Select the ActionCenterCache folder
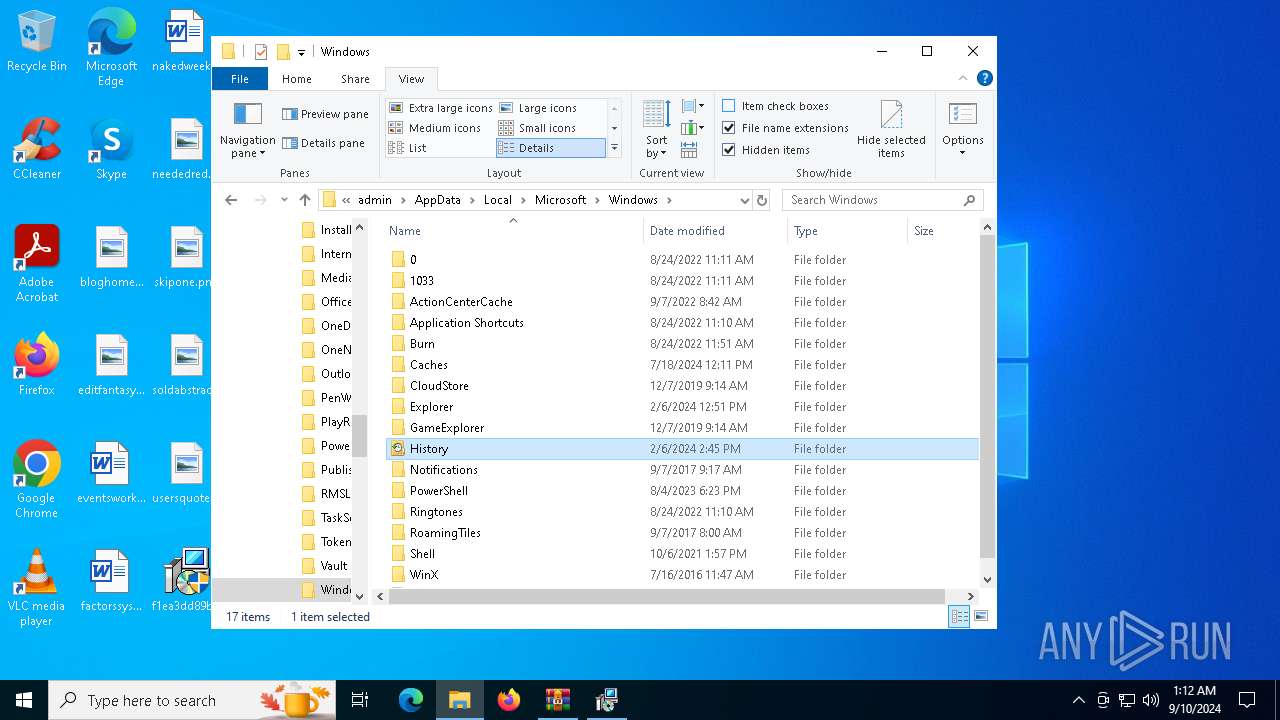 (x=682, y=302)
